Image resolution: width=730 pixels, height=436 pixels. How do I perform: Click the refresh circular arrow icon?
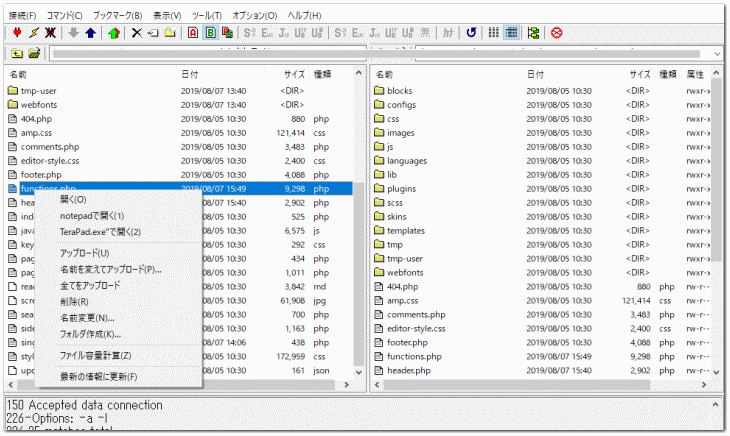point(471,33)
